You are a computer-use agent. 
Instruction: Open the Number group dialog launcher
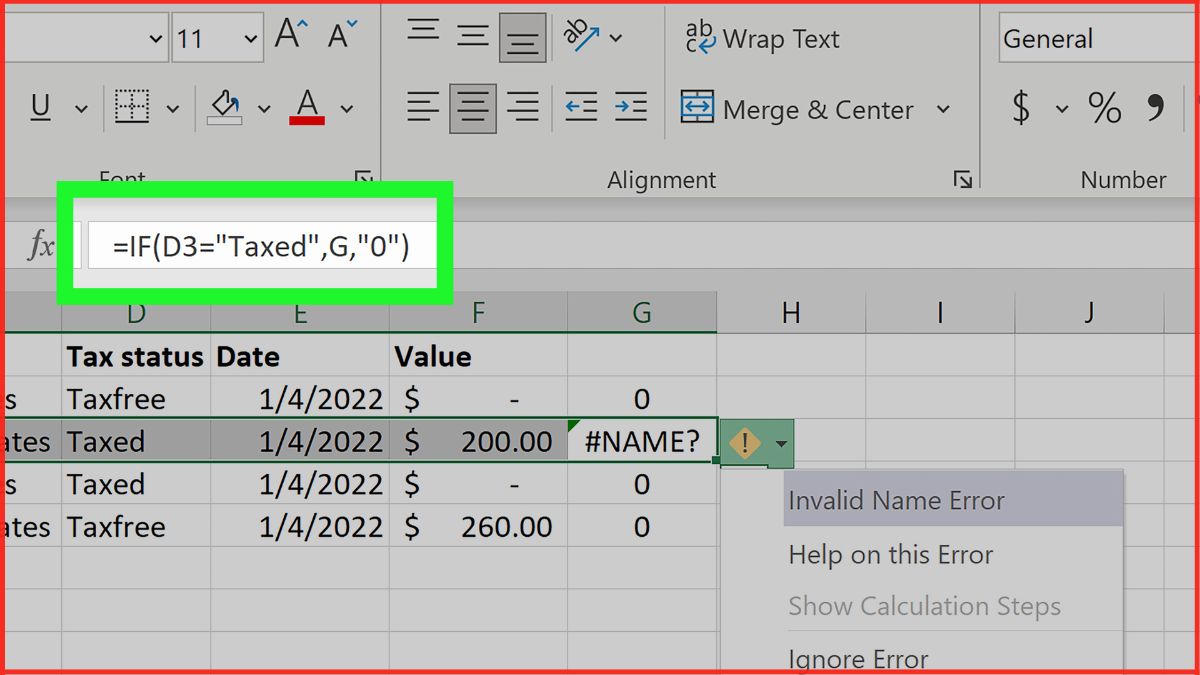pyautogui.click(x=1196, y=178)
